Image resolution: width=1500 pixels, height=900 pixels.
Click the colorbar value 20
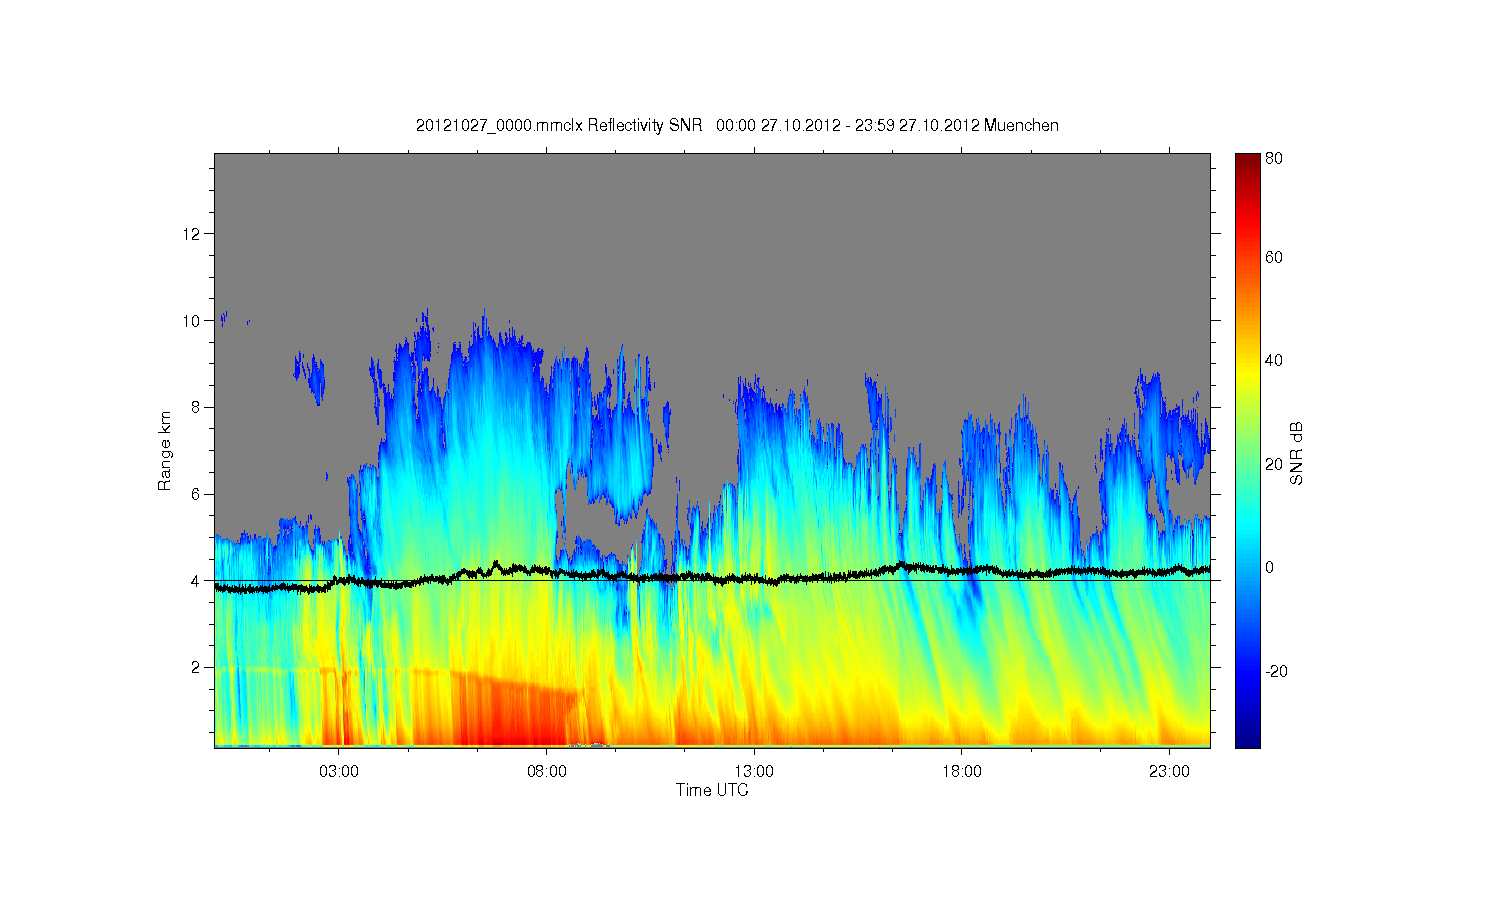tap(1274, 463)
